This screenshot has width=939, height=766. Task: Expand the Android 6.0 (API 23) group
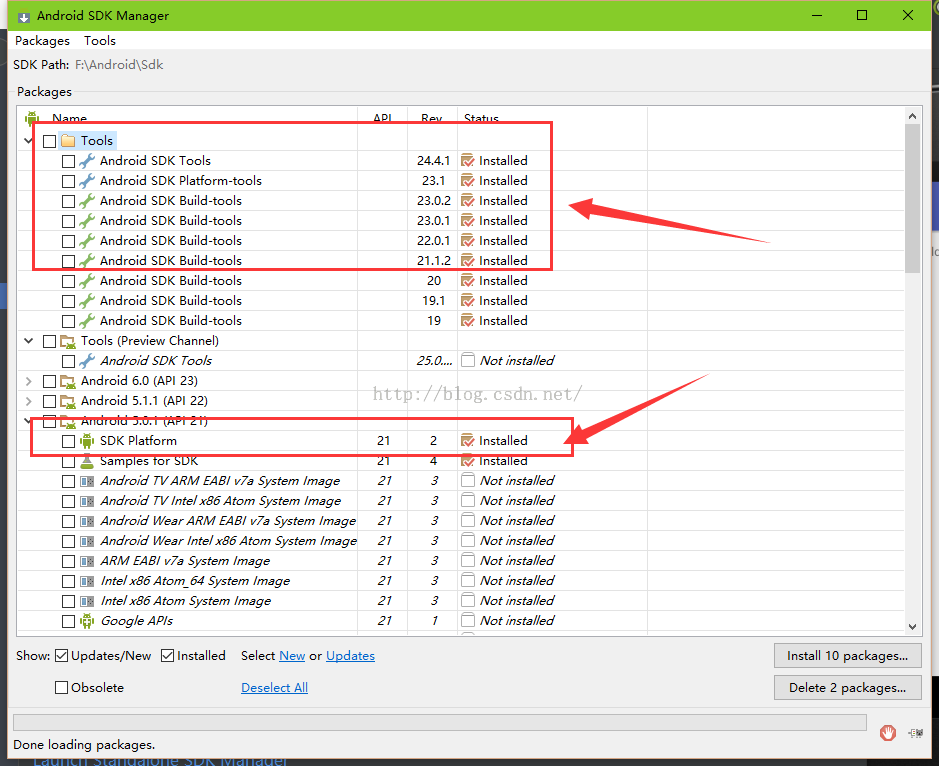point(28,381)
